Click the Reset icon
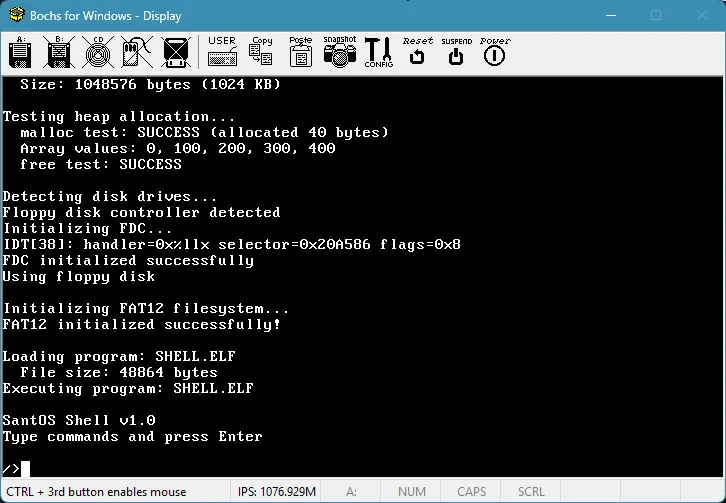This screenshot has width=726, height=503. [x=418, y=52]
